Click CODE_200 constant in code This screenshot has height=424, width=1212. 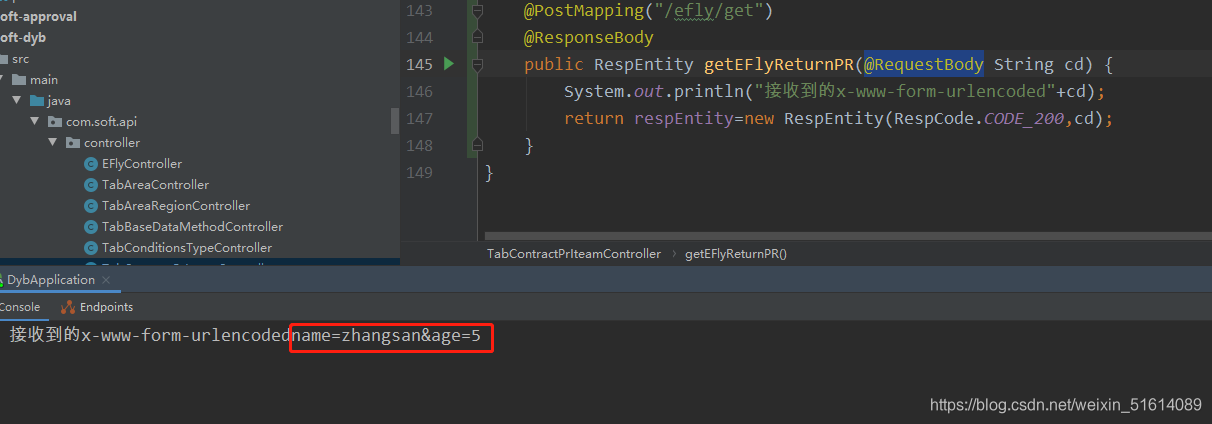coord(1024,118)
